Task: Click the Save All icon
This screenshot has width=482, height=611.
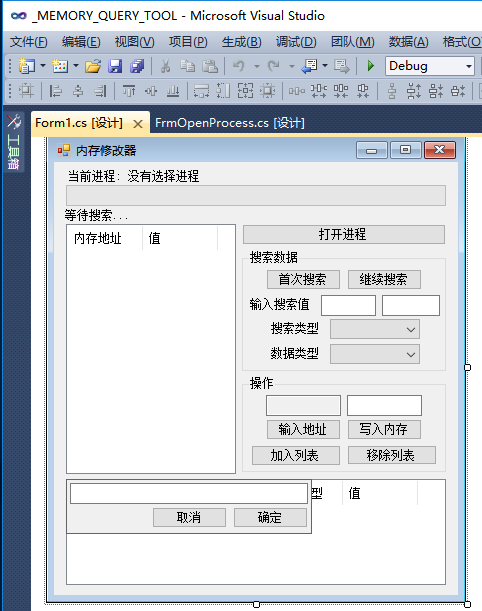Action: pos(137,66)
